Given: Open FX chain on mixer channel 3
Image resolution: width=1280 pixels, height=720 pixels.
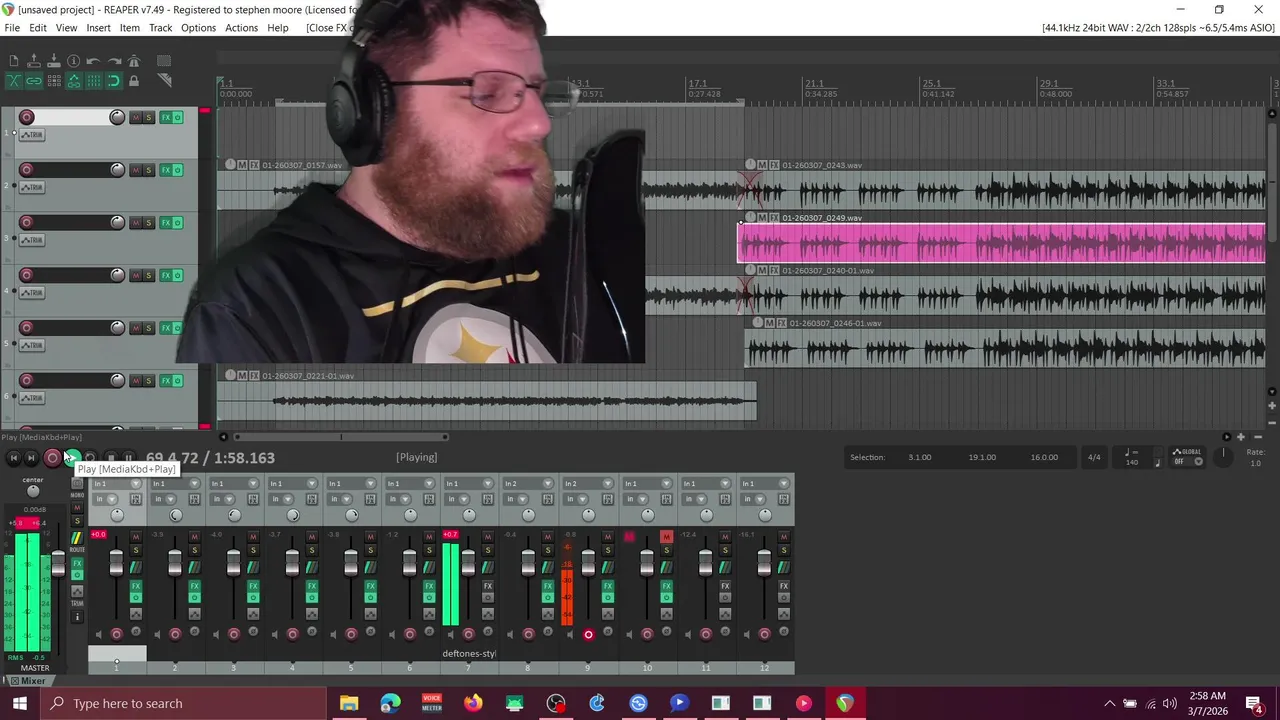Looking at the screenshot, I should [x=253, y=584].
